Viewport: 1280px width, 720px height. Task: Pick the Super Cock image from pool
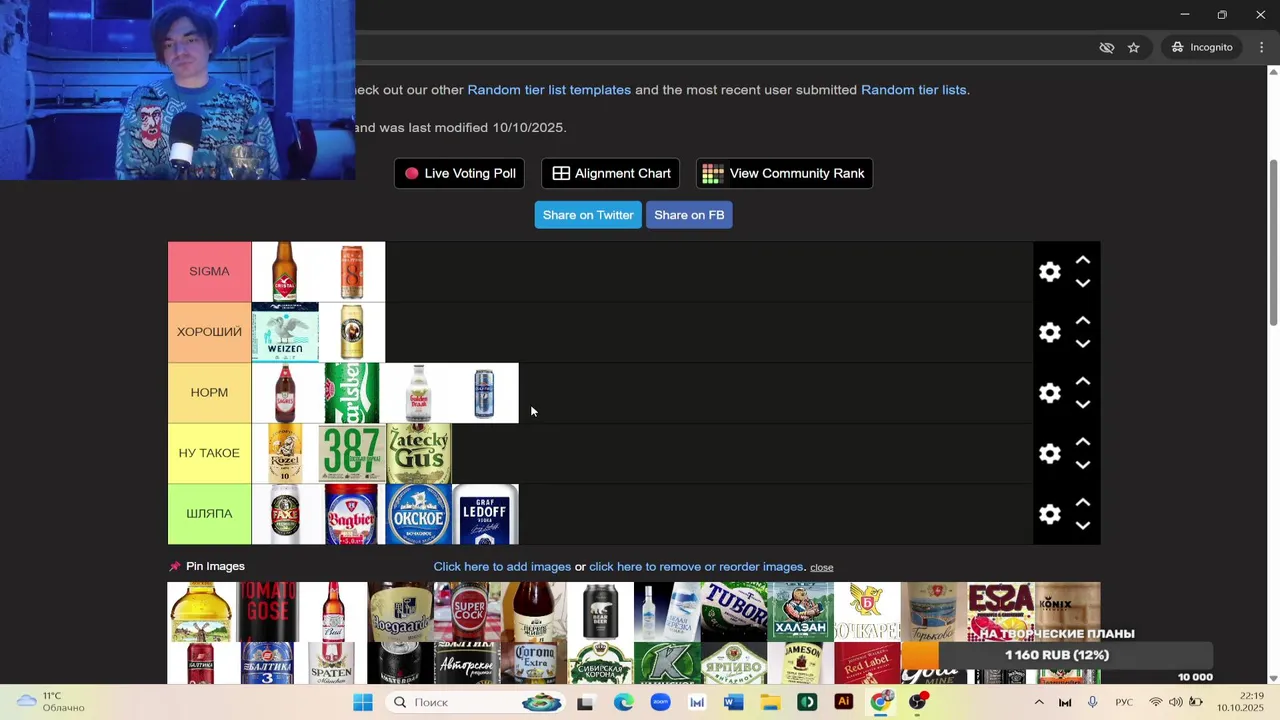[467, 612]
